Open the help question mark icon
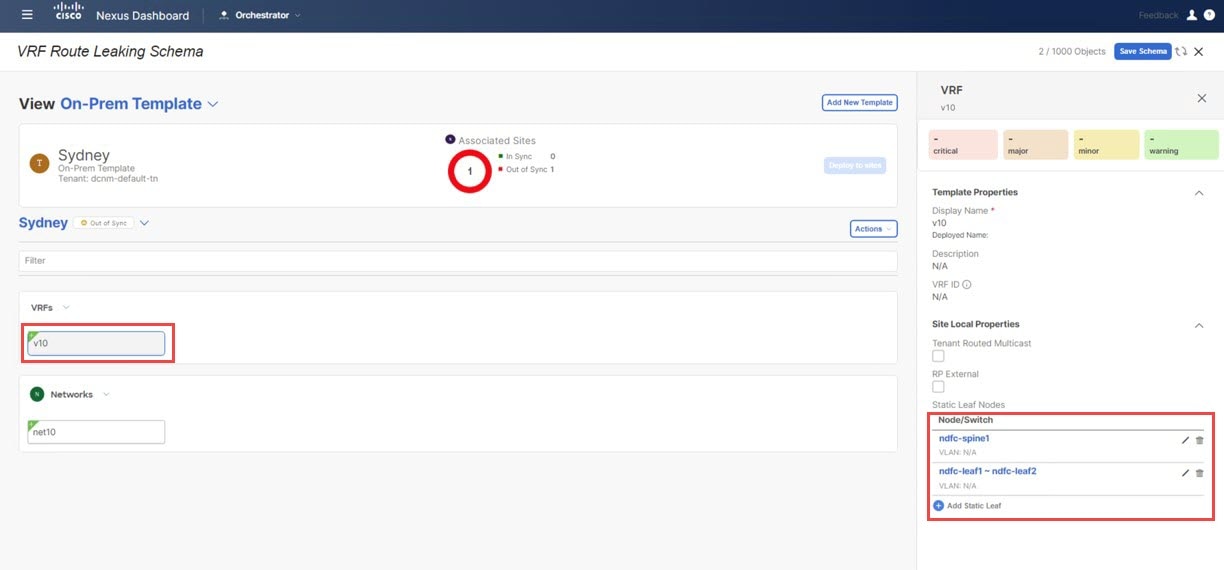Screen dimensions: 1224x570 tap(1210, 15)
